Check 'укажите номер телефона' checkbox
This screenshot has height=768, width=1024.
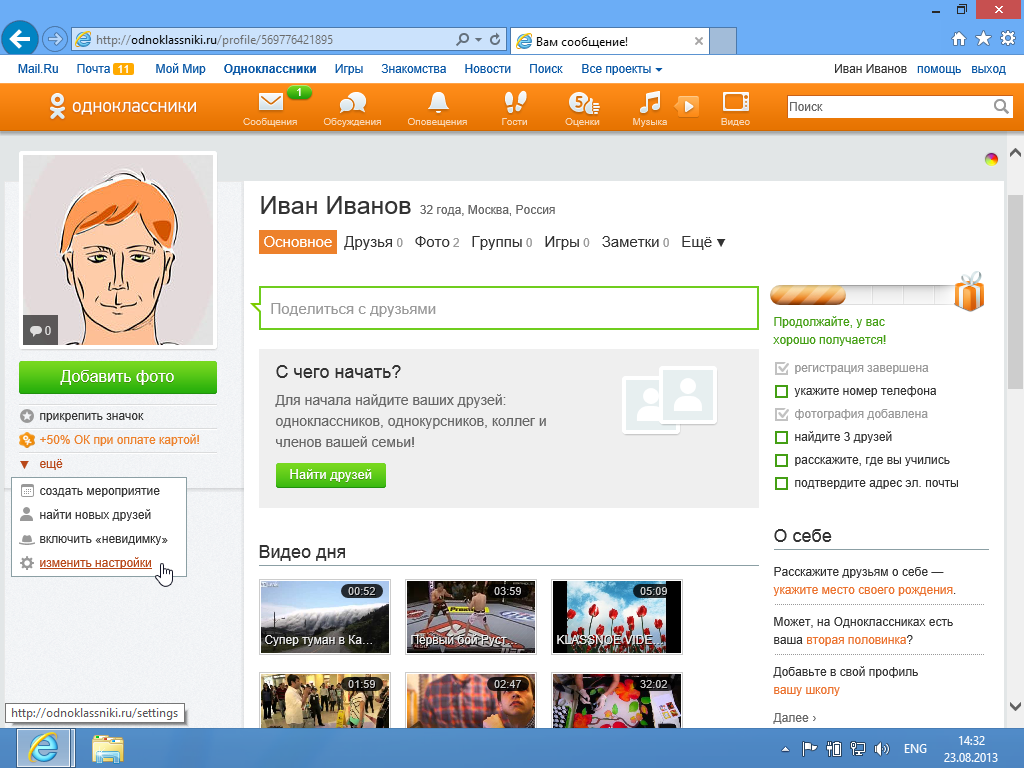click(x=782, y=391)
